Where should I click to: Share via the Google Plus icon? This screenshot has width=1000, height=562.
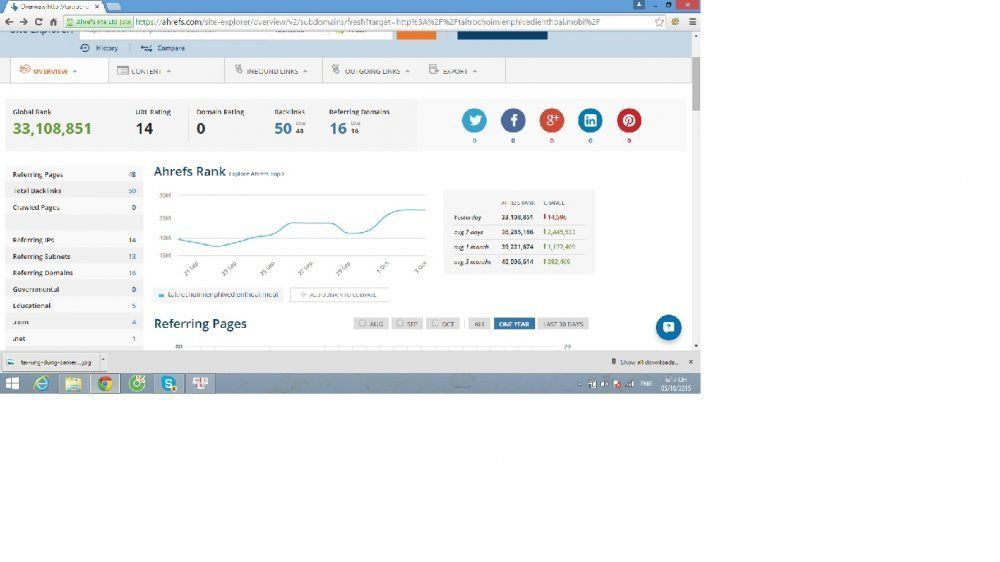click(552, 121)
